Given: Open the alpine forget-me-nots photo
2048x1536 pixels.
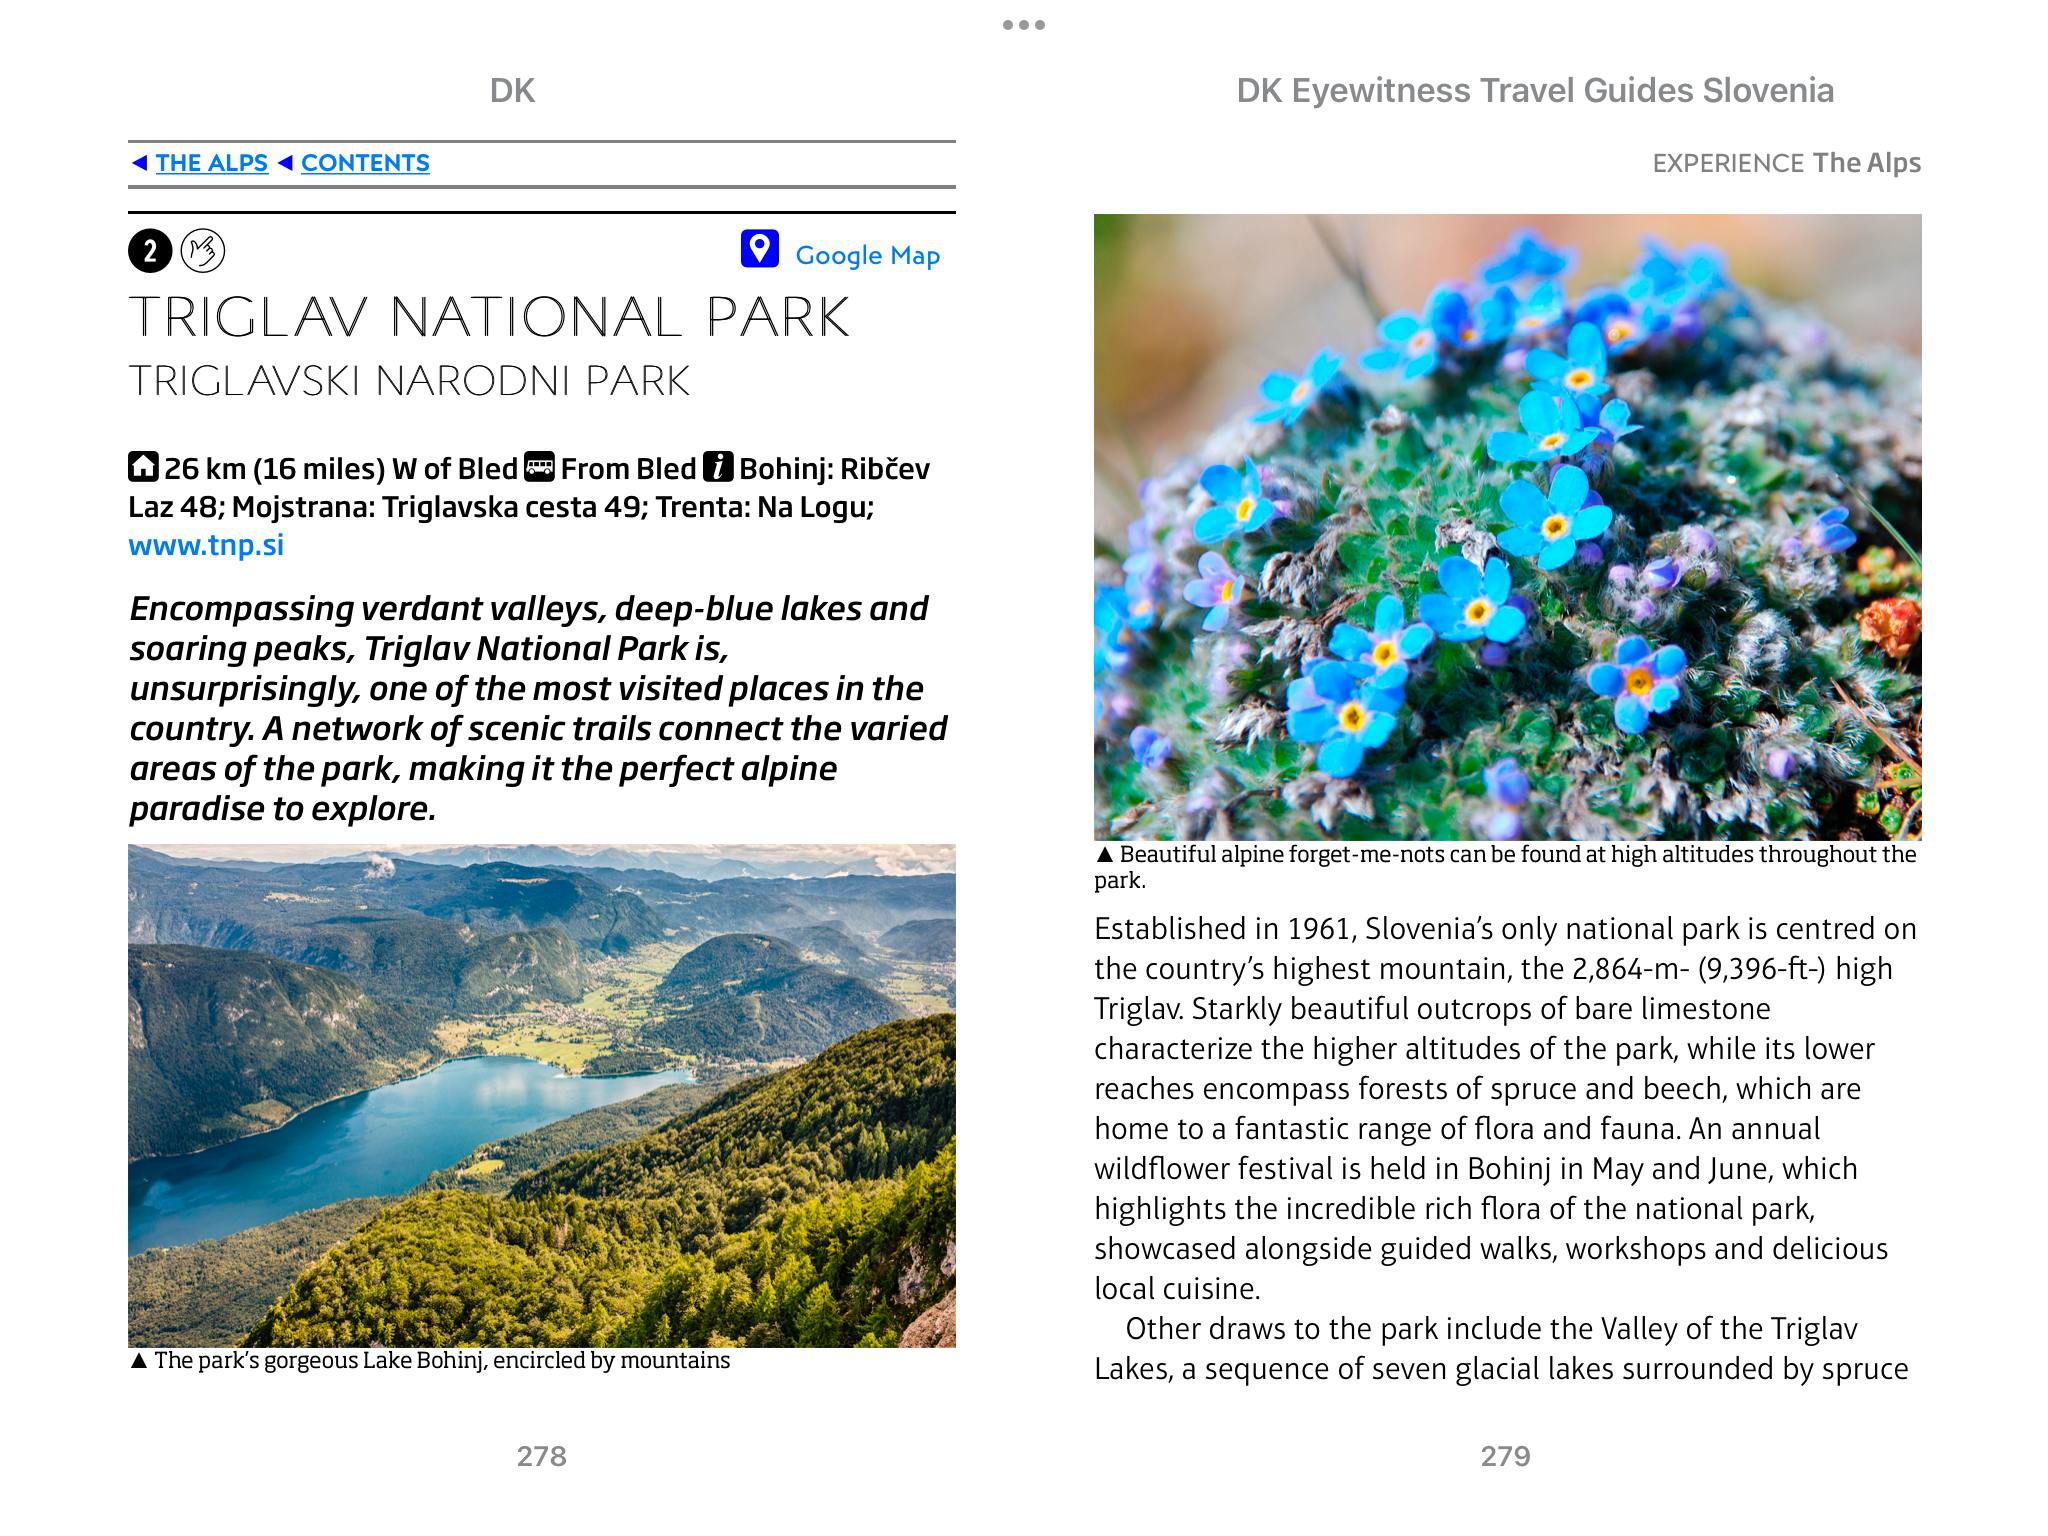Looking at the screenshot, I should point(1507,526).
